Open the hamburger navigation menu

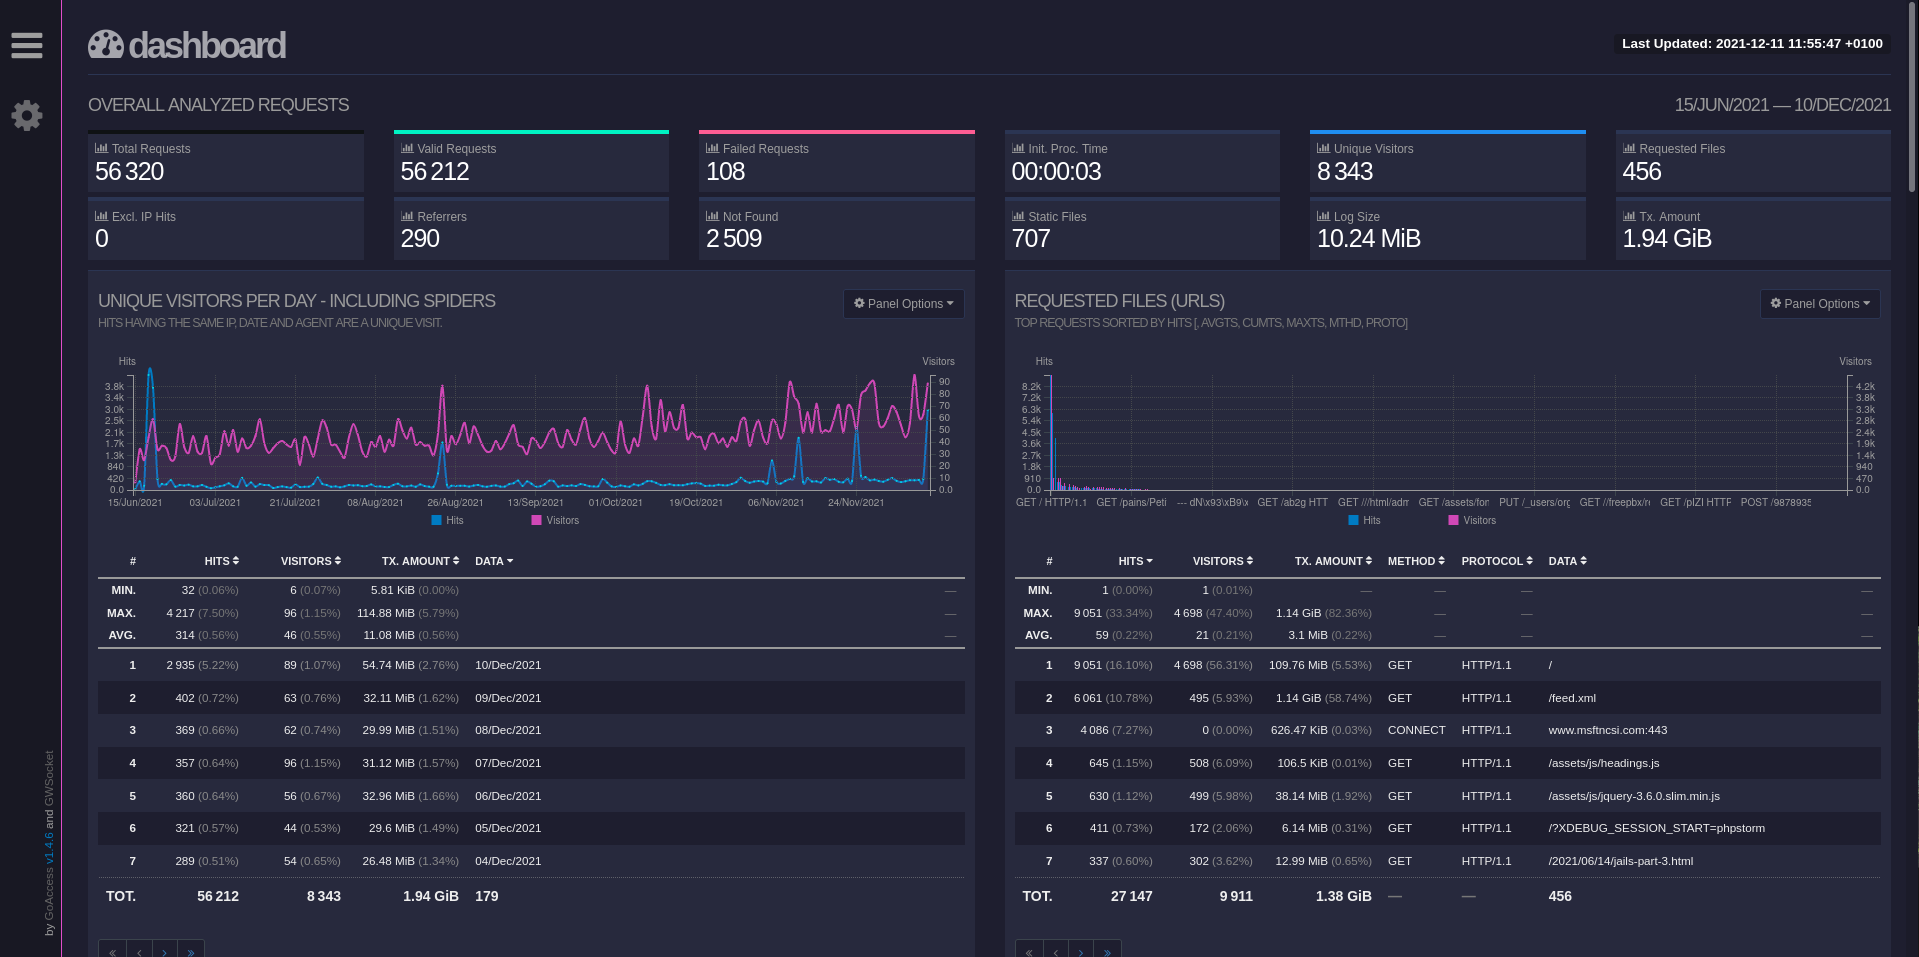pos(27,45)
